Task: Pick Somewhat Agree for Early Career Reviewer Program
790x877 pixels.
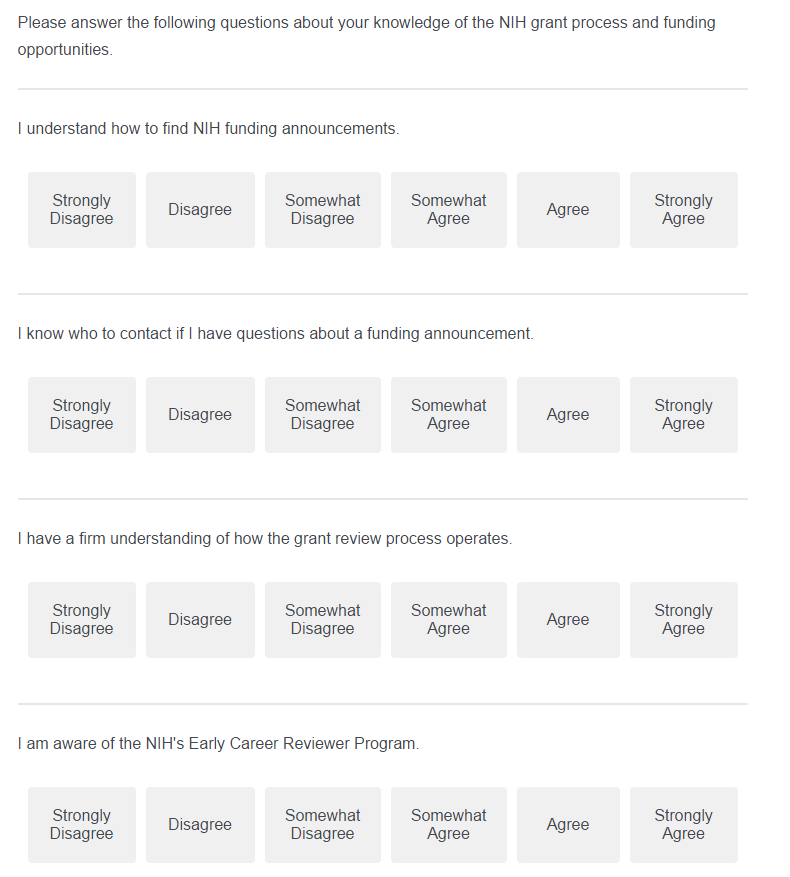Action: pos(448,825)
